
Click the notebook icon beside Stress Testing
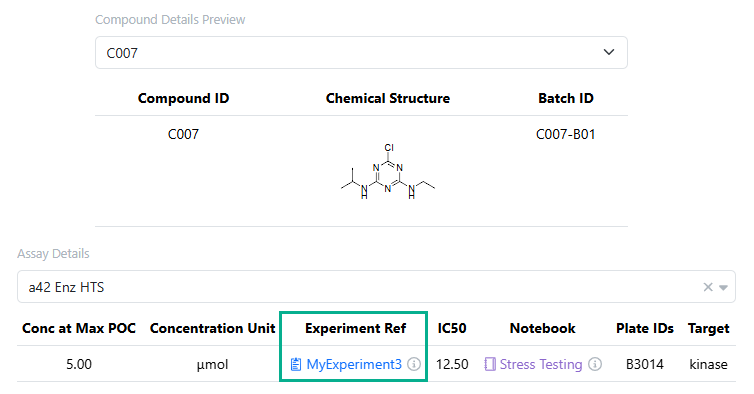click(490, 364)
